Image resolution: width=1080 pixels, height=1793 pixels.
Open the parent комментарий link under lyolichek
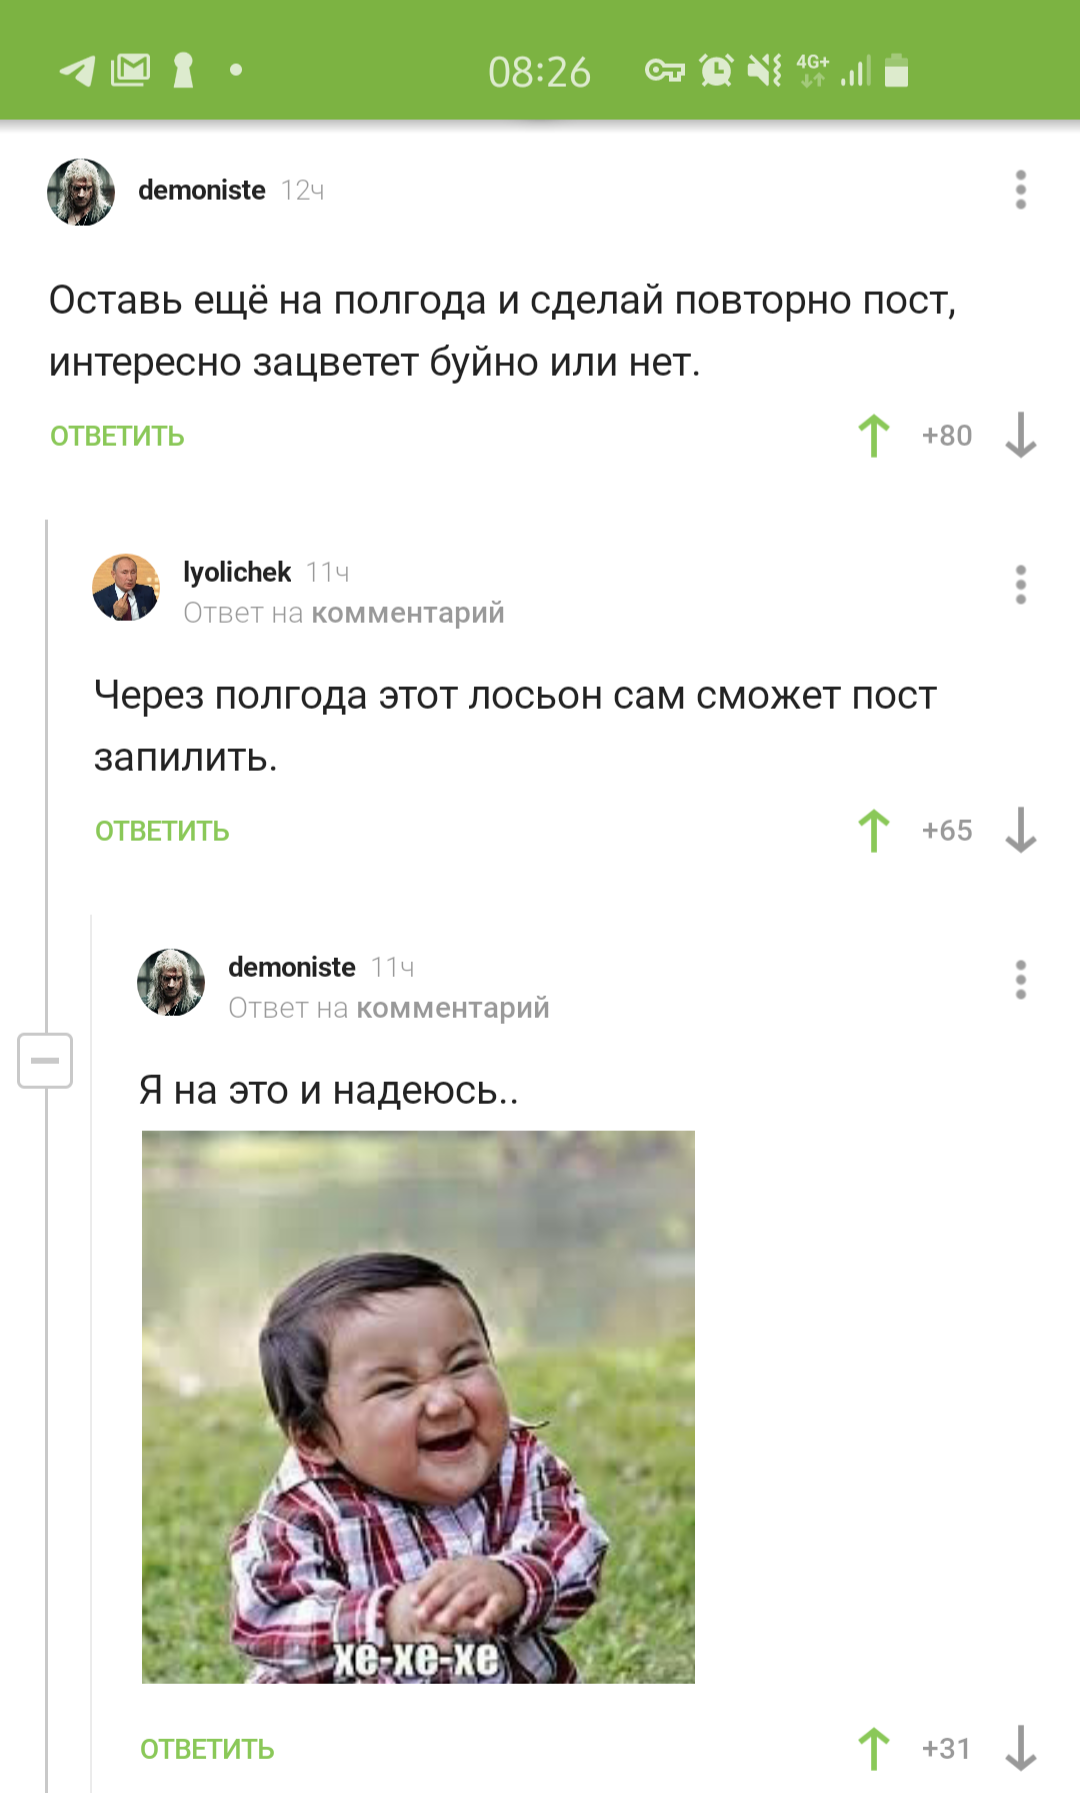408,613
